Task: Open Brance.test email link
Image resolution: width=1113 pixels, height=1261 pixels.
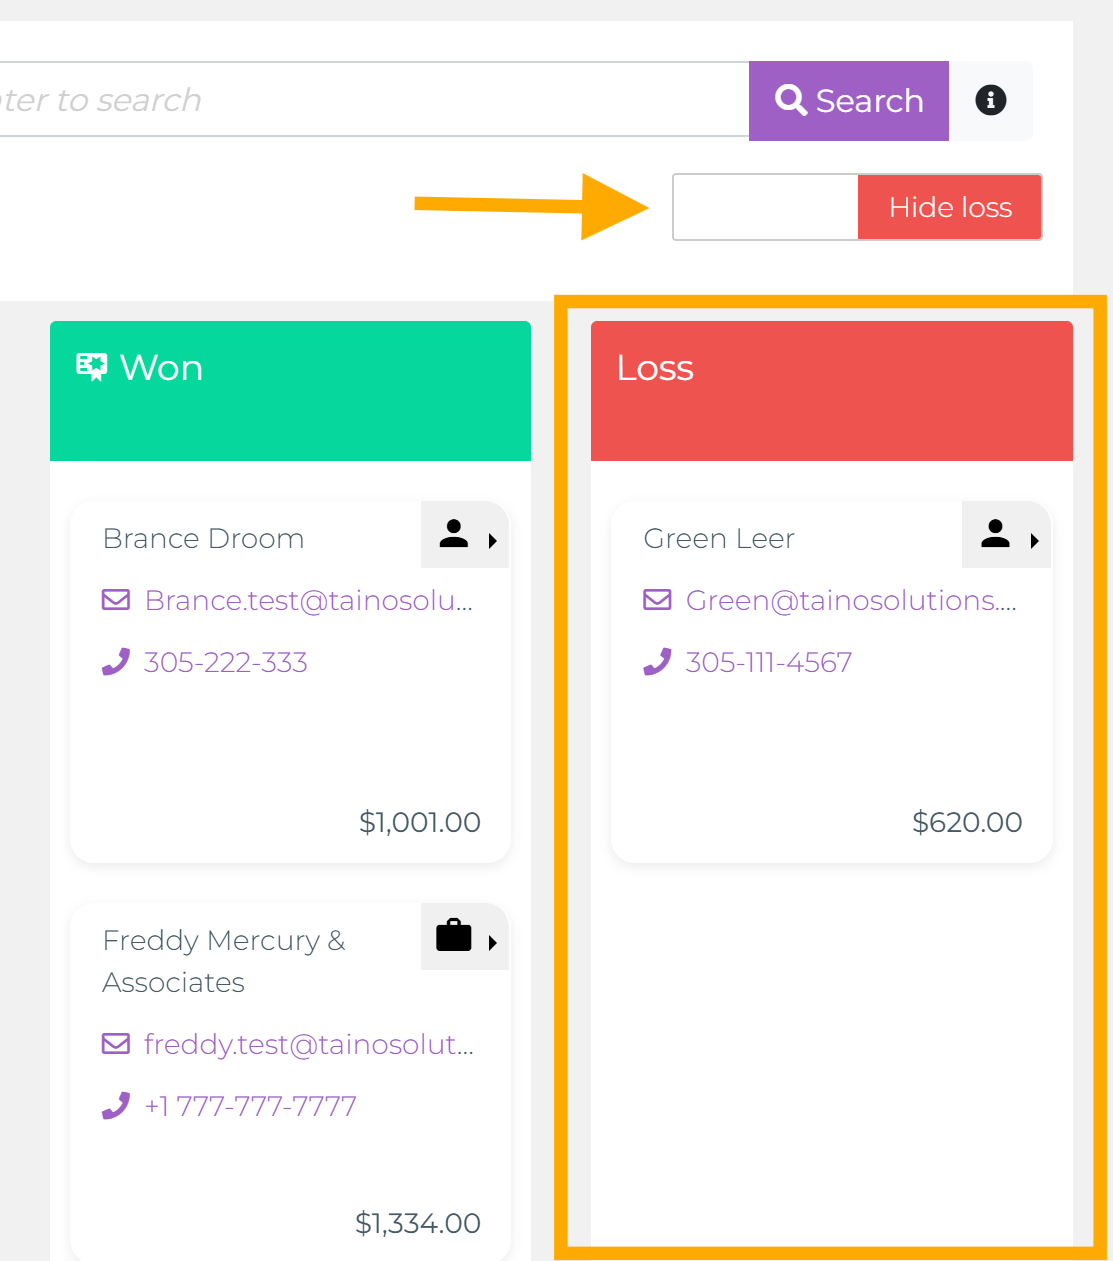Action: 308,600
